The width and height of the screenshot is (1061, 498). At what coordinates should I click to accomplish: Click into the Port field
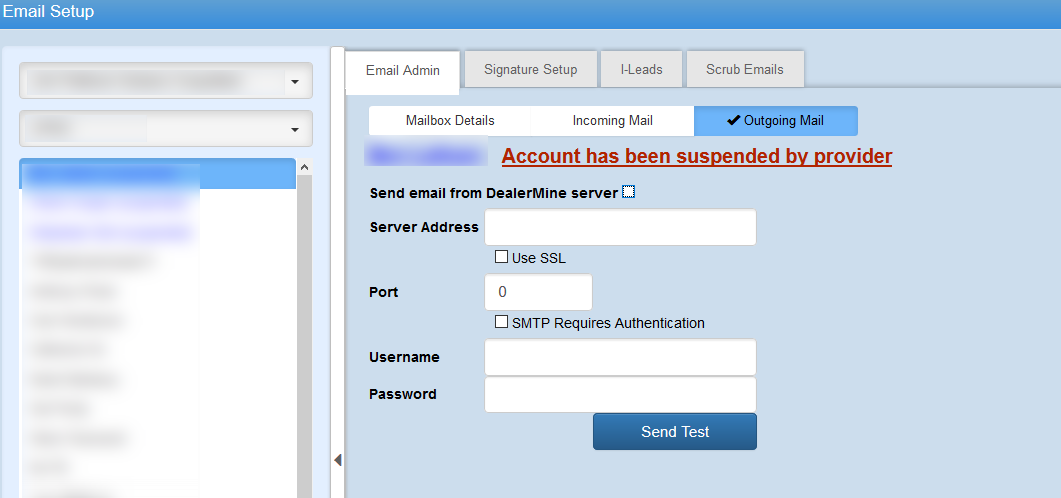(538, 292)
